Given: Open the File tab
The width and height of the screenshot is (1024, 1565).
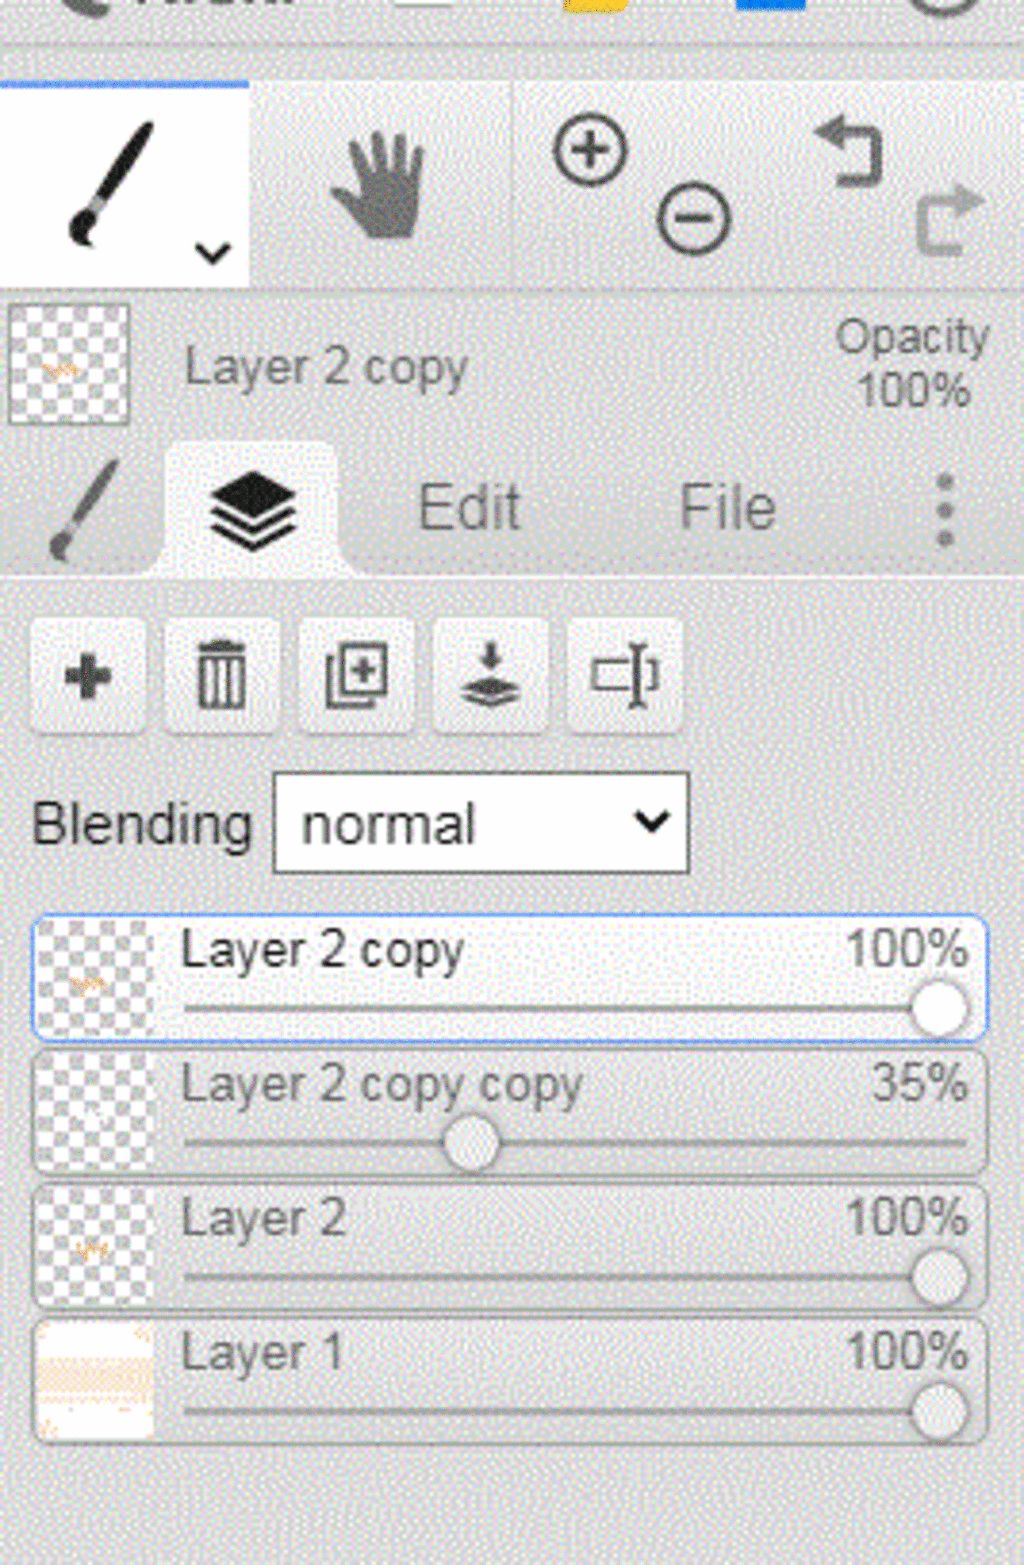Looking at the screenshot, I should coord(728,508).
